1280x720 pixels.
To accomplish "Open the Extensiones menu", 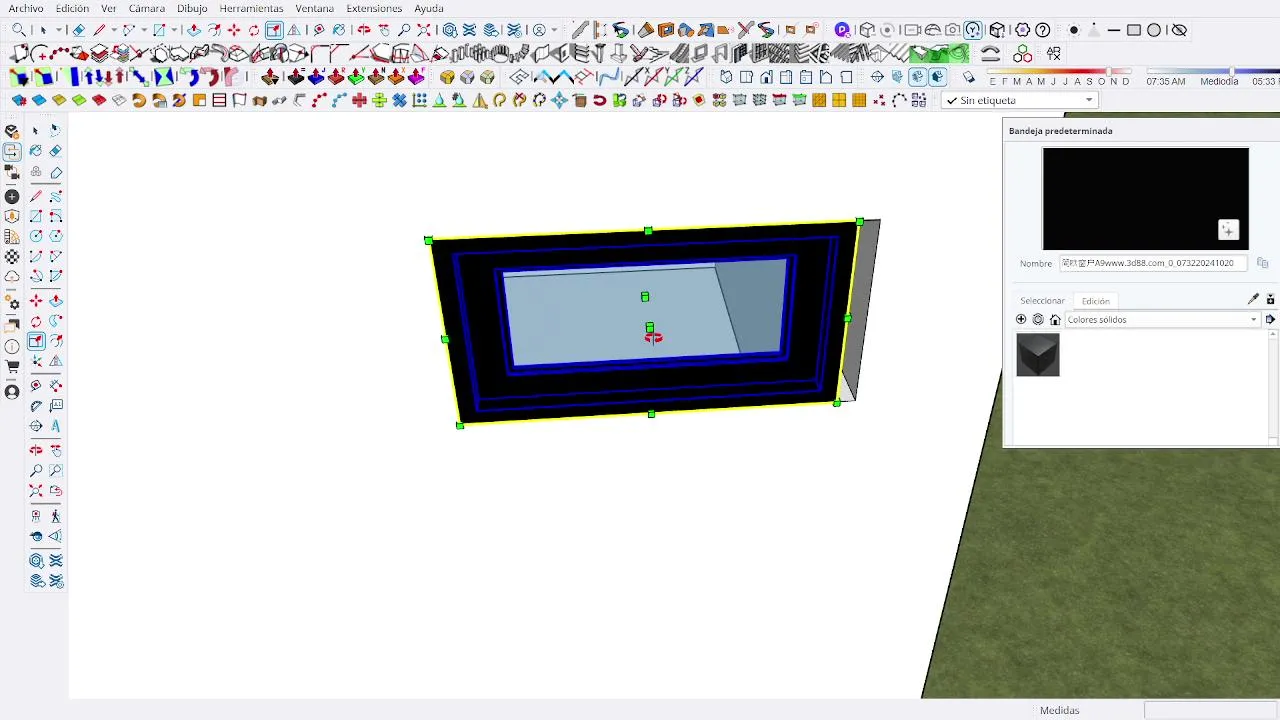I will click(x=374, y=8).
